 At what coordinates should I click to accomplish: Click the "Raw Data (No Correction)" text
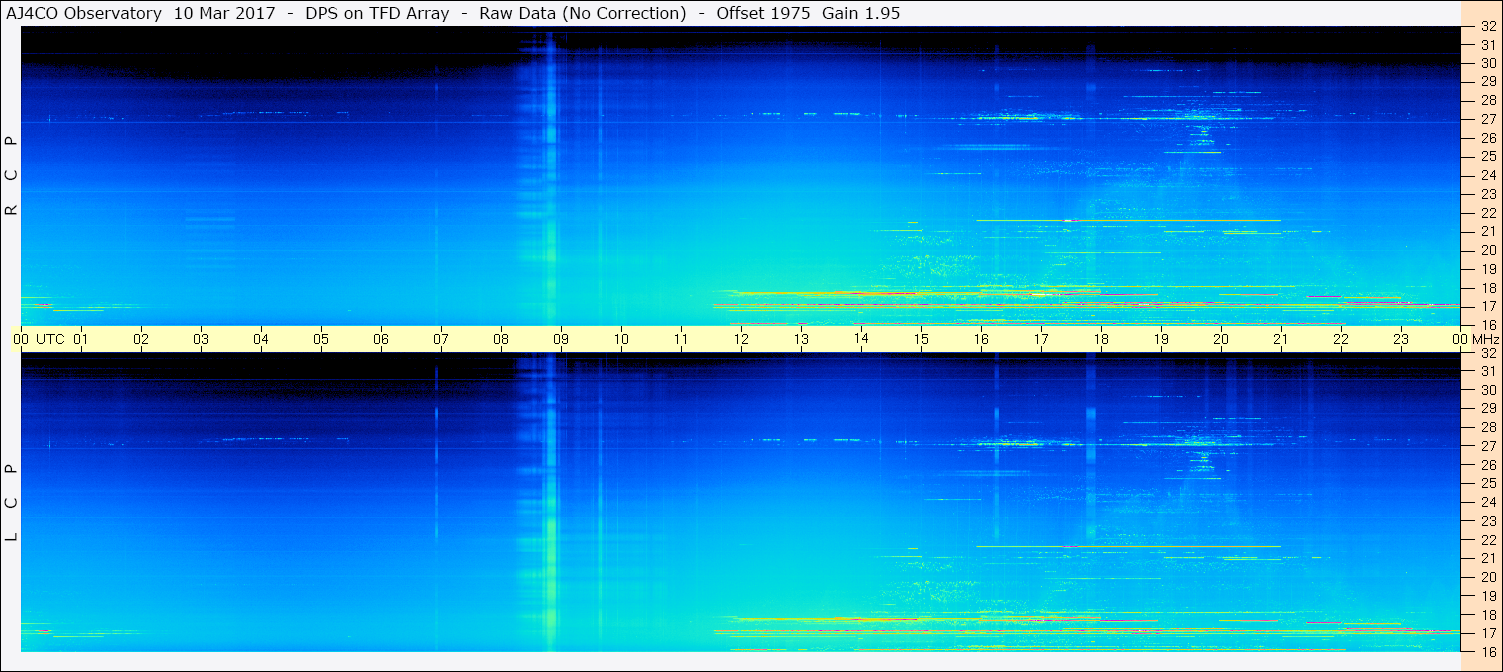click(583, 13)
